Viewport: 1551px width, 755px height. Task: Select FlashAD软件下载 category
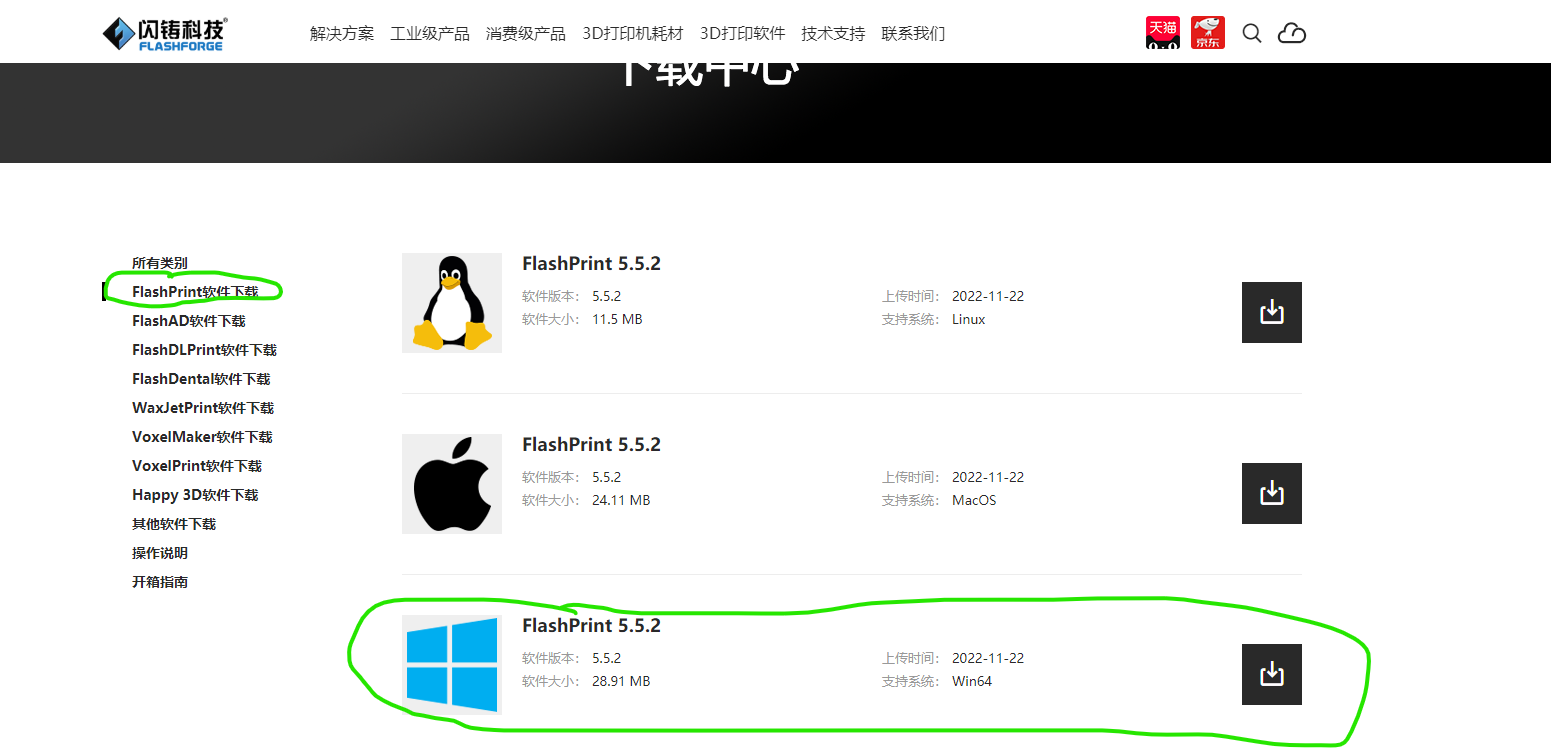click(189, 321)
